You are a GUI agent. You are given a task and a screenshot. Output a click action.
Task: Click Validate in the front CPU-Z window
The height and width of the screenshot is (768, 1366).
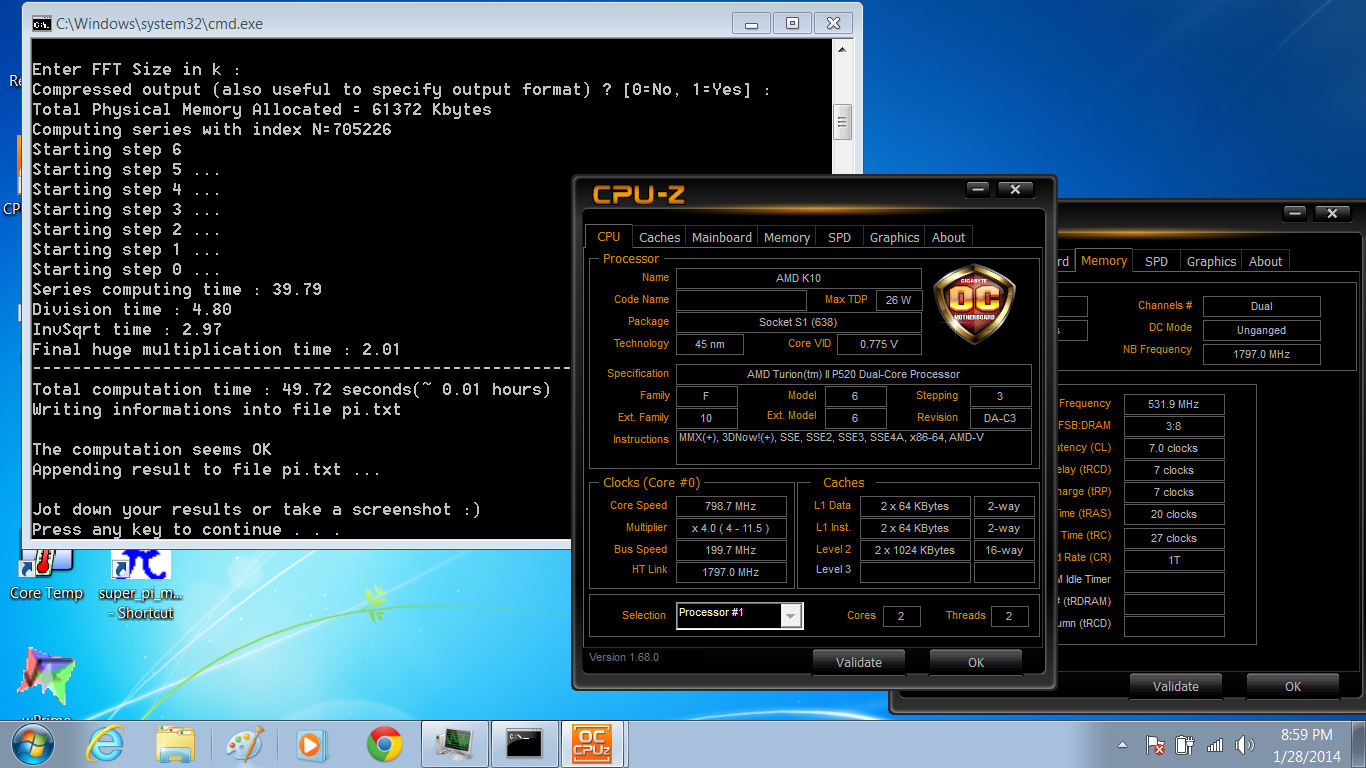(x=859, y=662)
